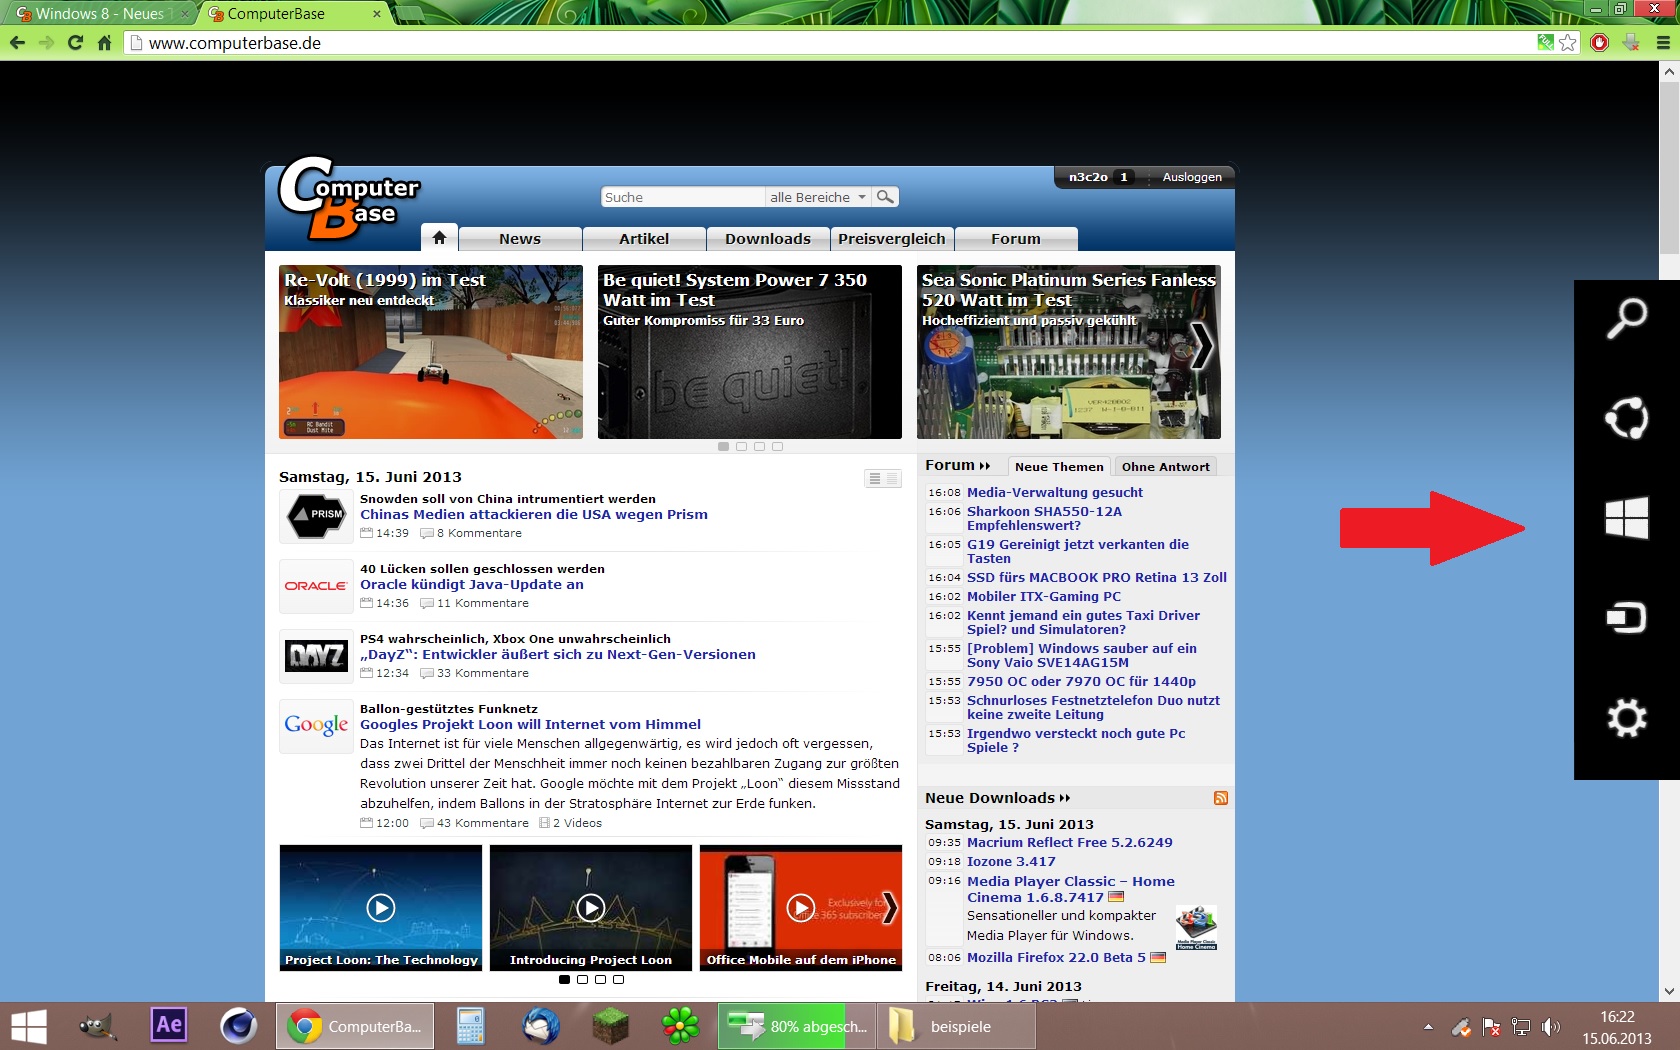Open the Devices charm
The width and height of the screenshot is (1680, 1050).
pyautogui.click(x=1627, y=618)
